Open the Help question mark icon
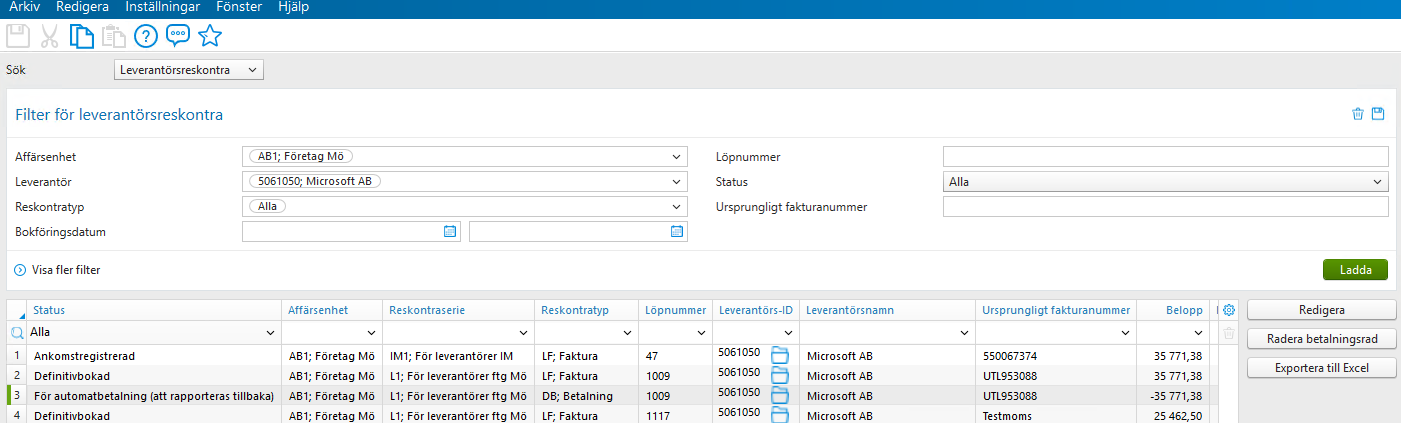The width and height of the screenshot is (1401, 423). pos(146,37)
